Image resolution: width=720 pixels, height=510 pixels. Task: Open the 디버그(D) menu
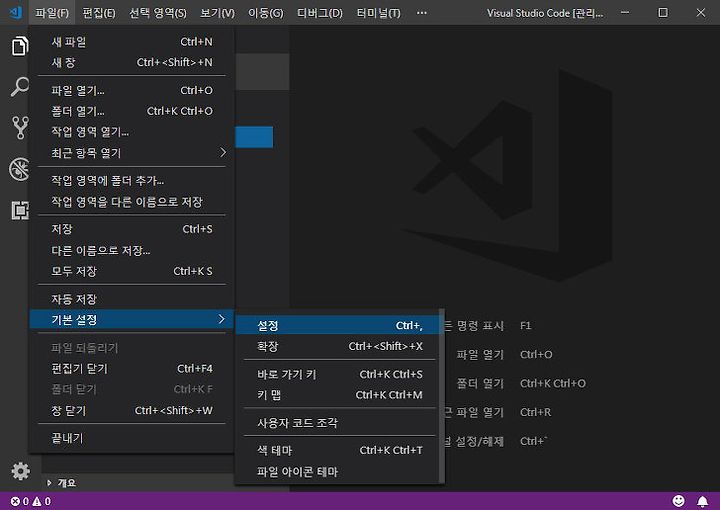pos(320,13)
